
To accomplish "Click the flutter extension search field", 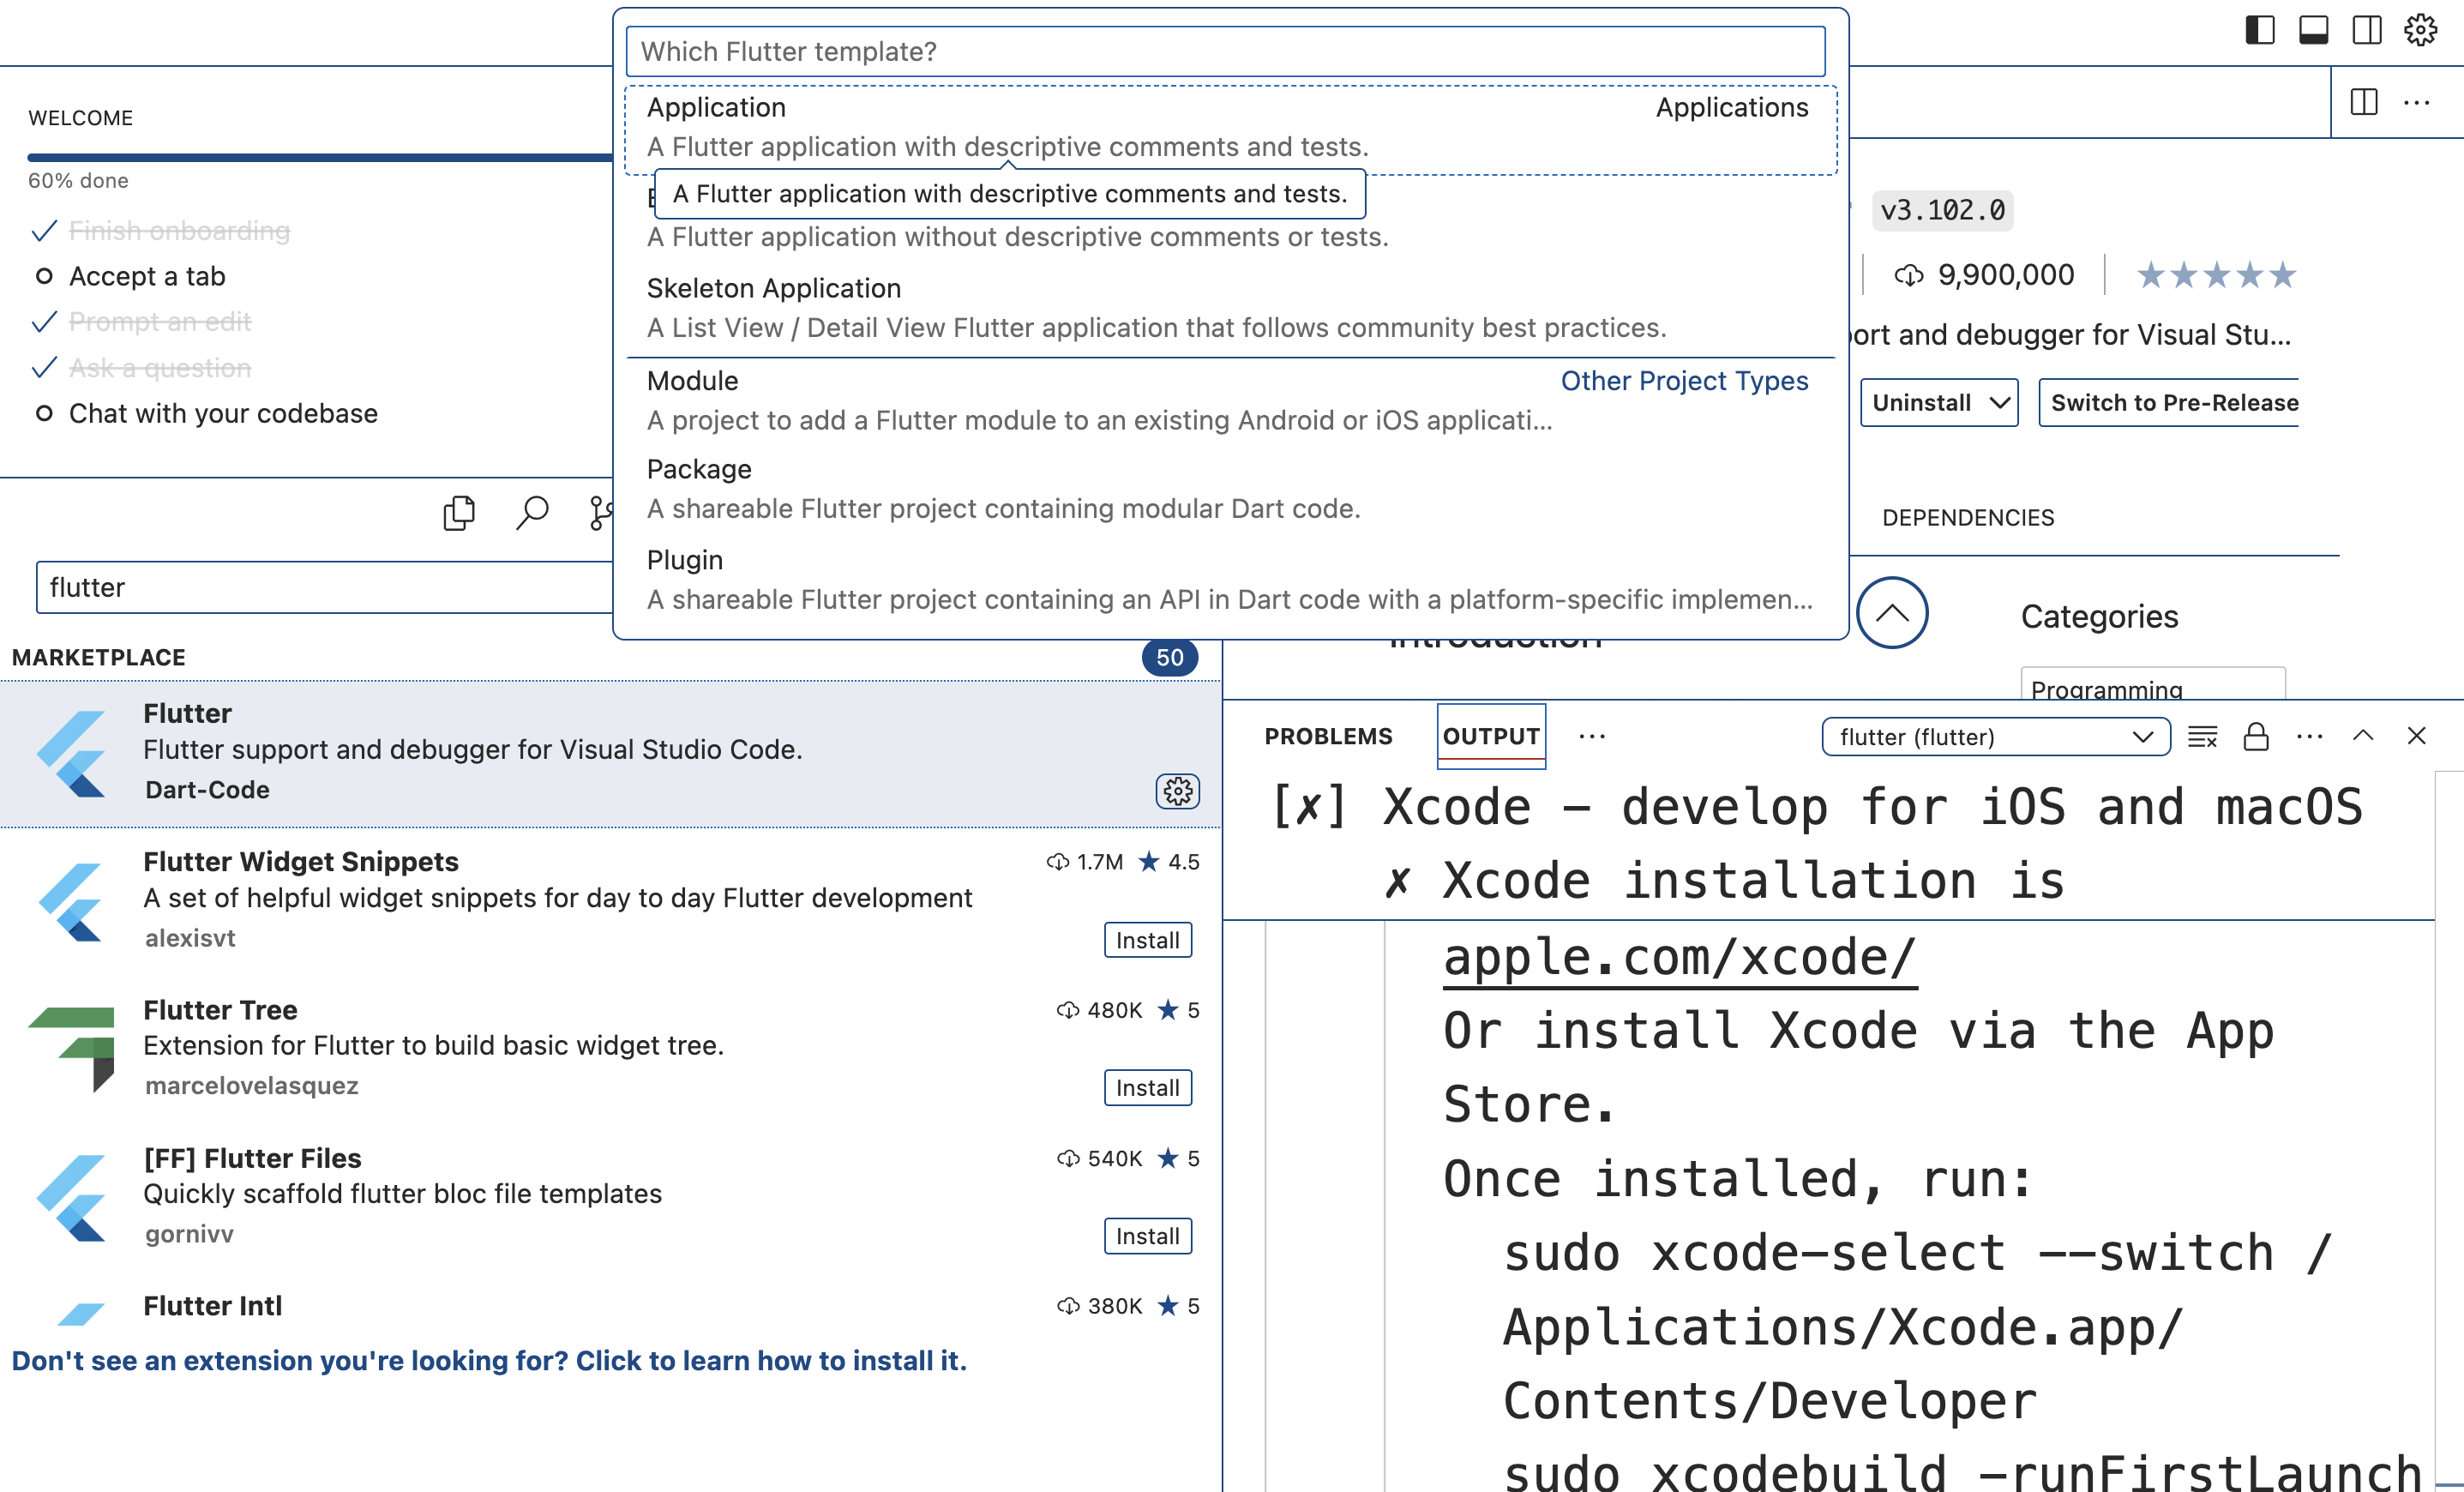I will 324,587.
